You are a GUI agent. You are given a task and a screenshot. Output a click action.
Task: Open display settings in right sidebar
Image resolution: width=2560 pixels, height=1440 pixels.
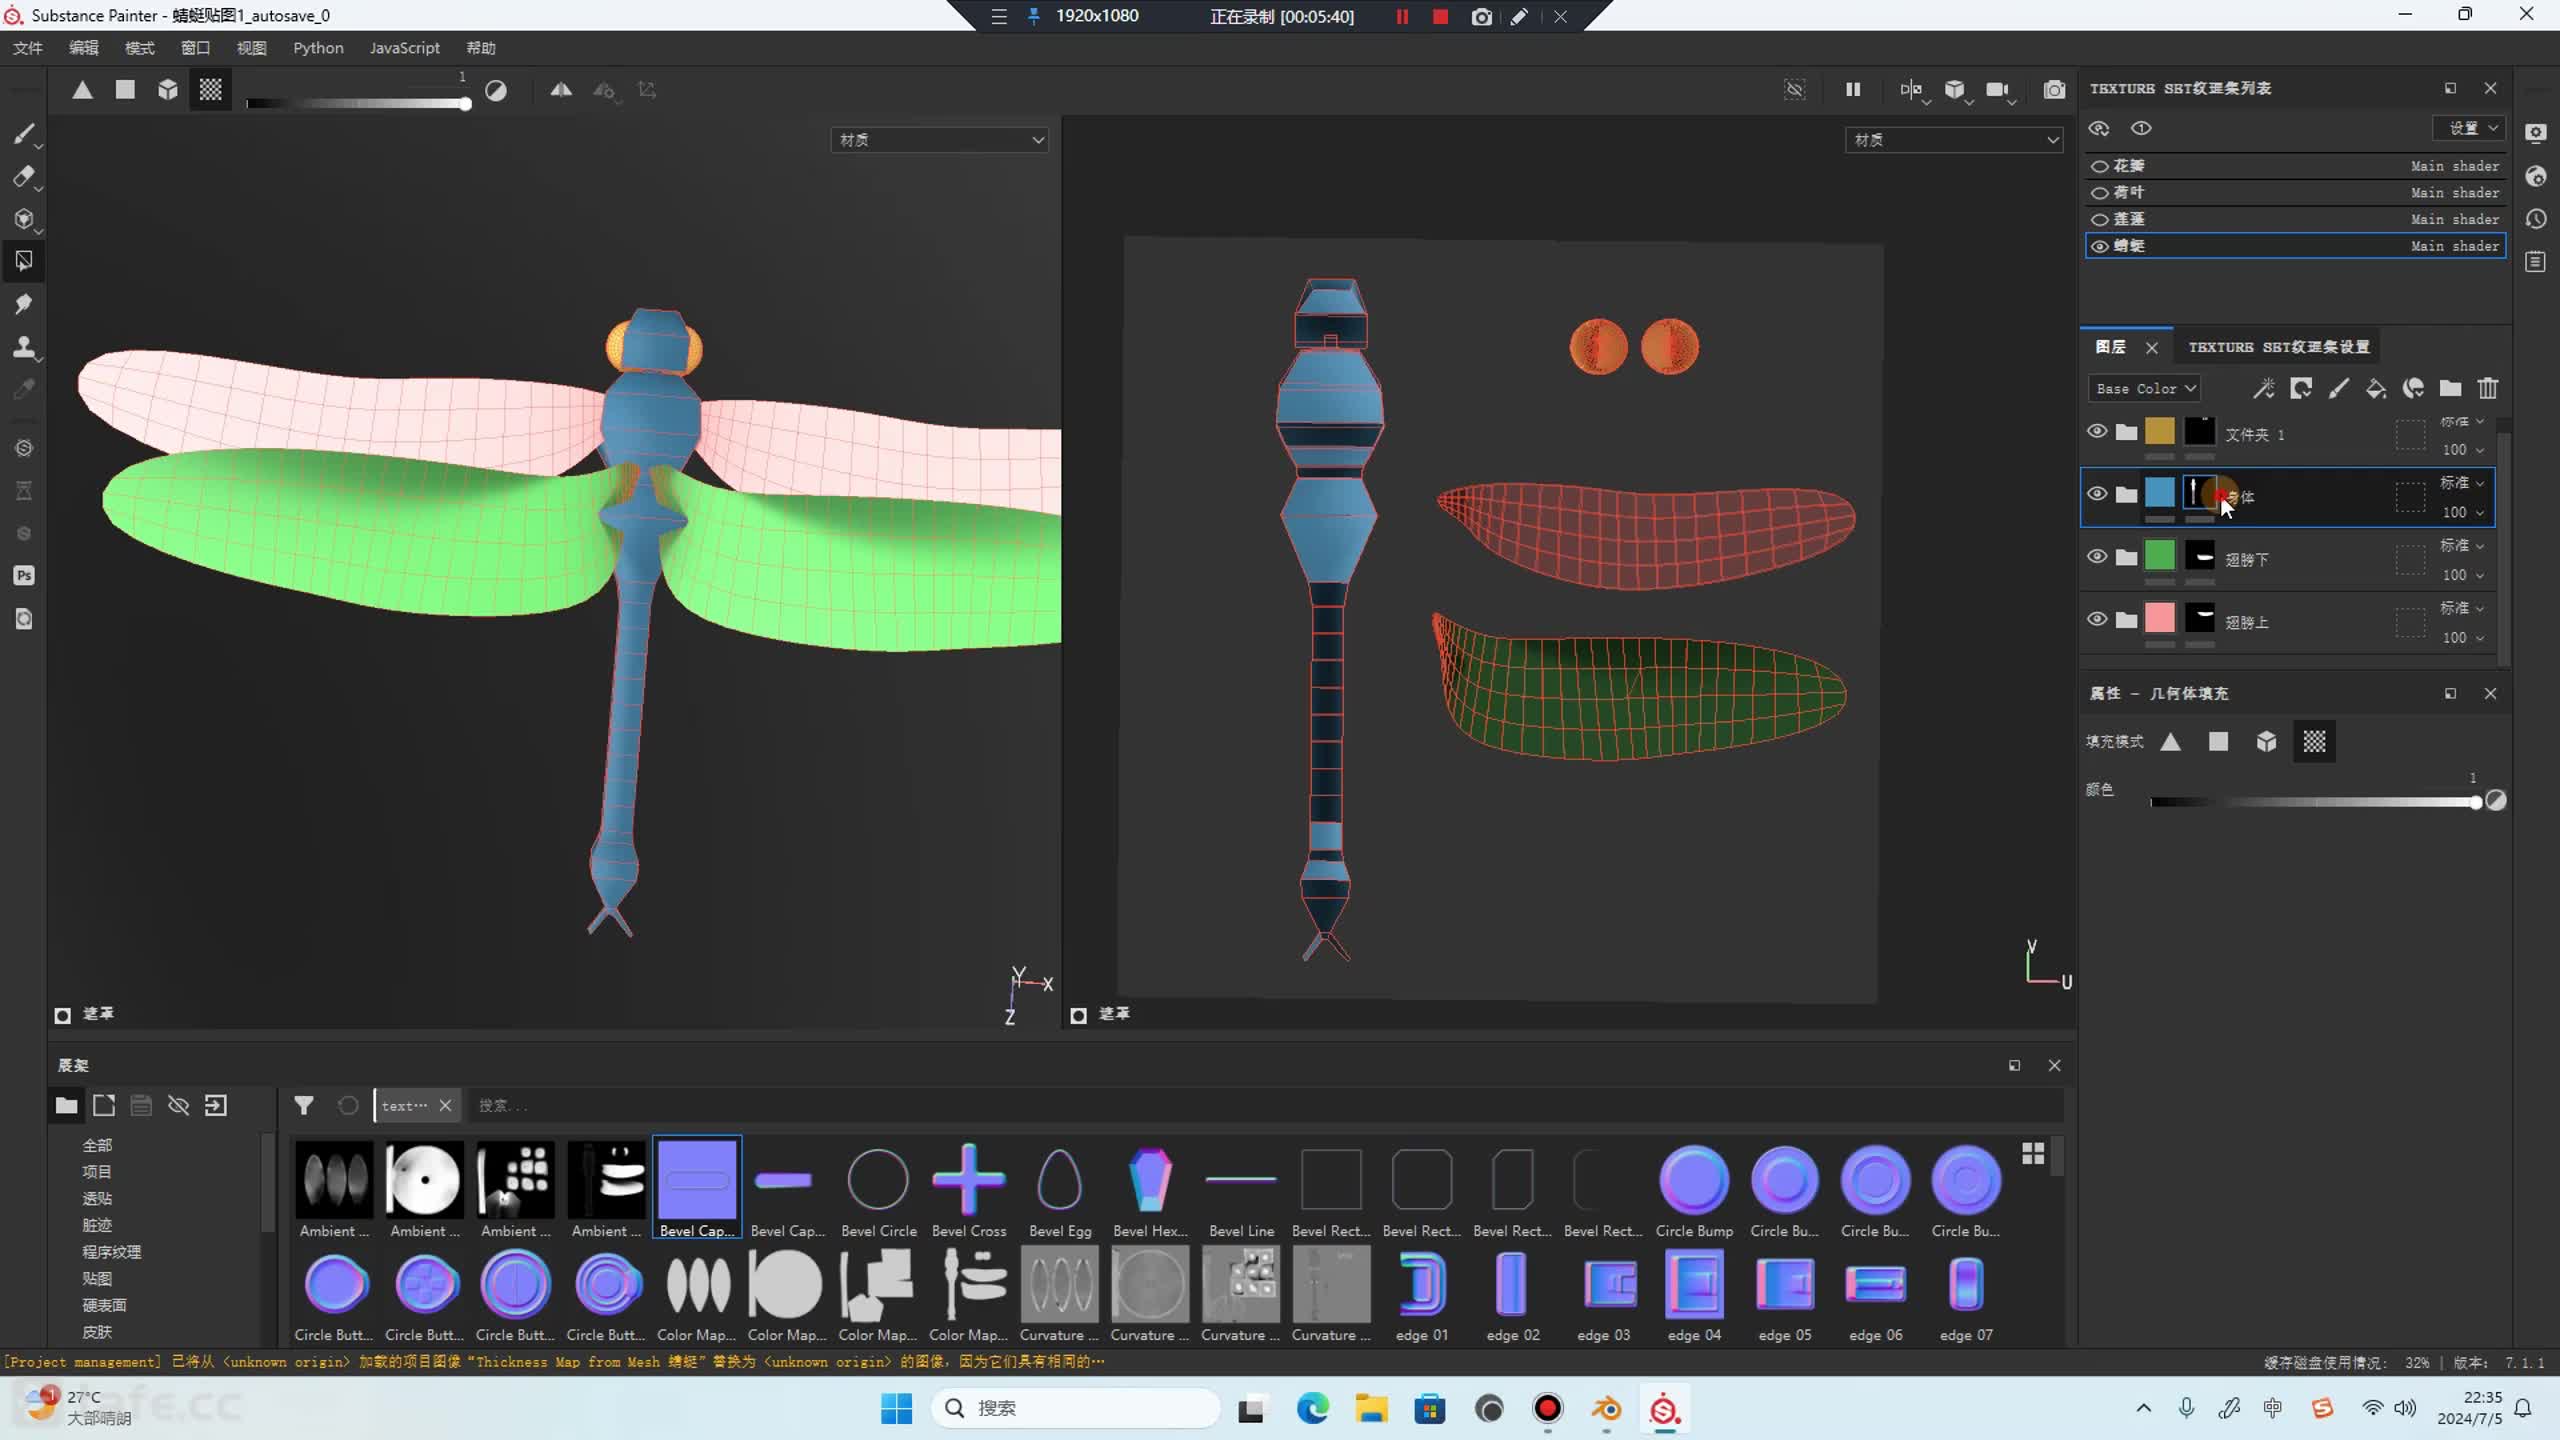(2535, 133)
